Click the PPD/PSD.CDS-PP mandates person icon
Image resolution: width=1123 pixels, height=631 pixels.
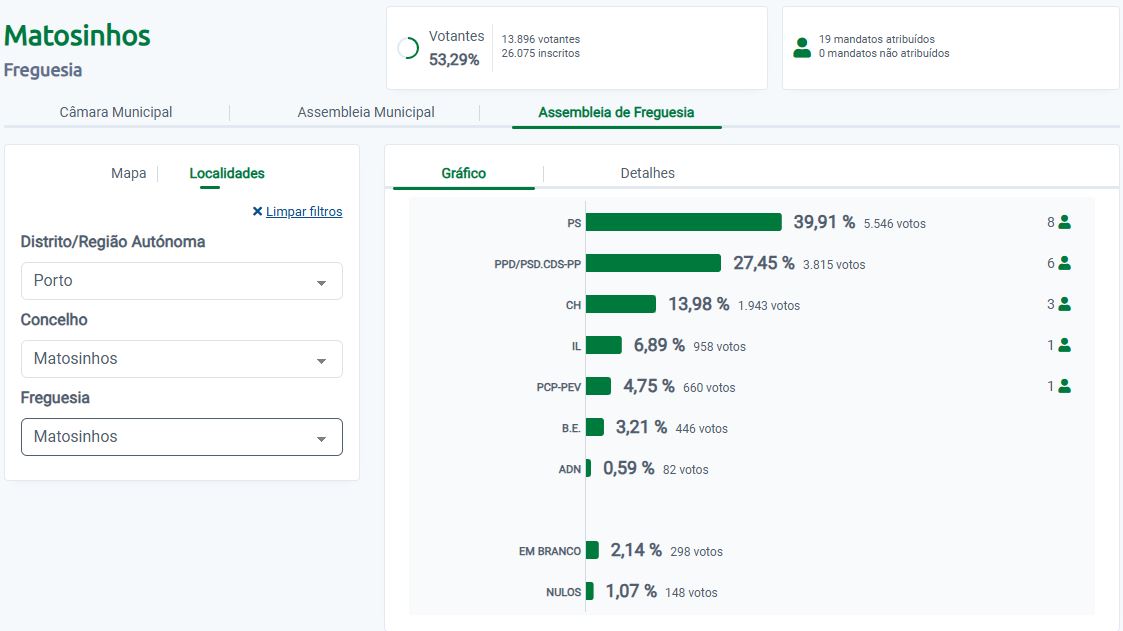1064,263
